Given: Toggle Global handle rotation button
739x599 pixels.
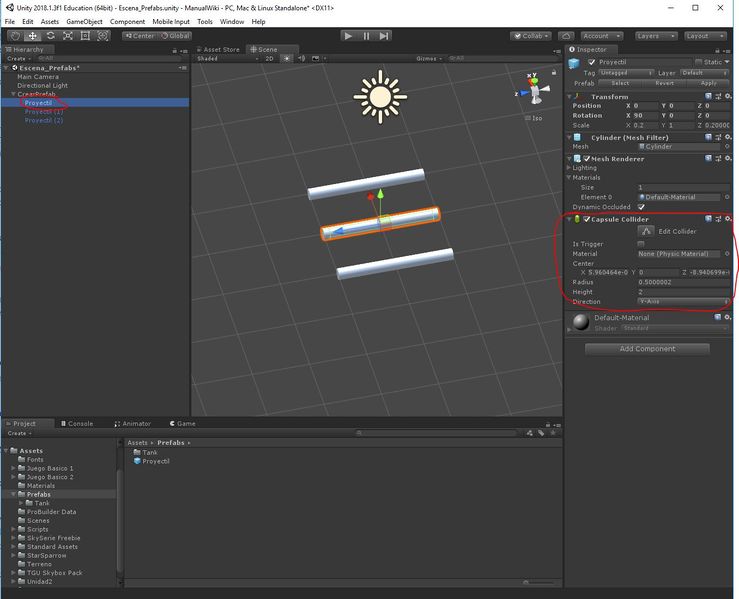Looking at the screenshot, I should (175, 36).
